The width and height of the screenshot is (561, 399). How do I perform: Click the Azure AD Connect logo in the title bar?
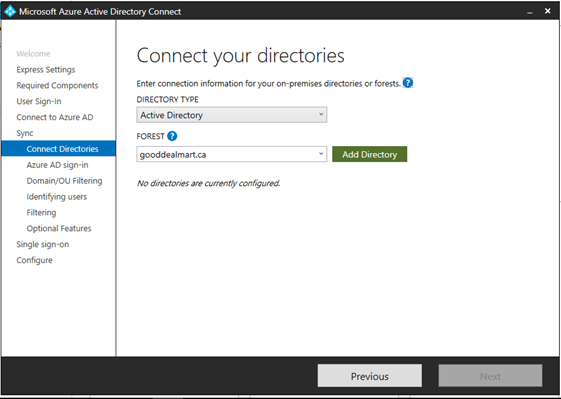[x=10, y=11]
